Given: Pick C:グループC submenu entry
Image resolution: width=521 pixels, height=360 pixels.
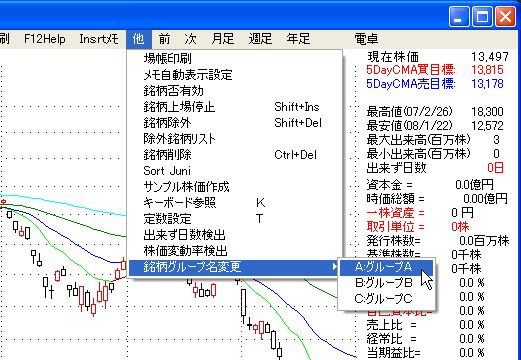Looking at the screenshot, I should pos(386,299).
